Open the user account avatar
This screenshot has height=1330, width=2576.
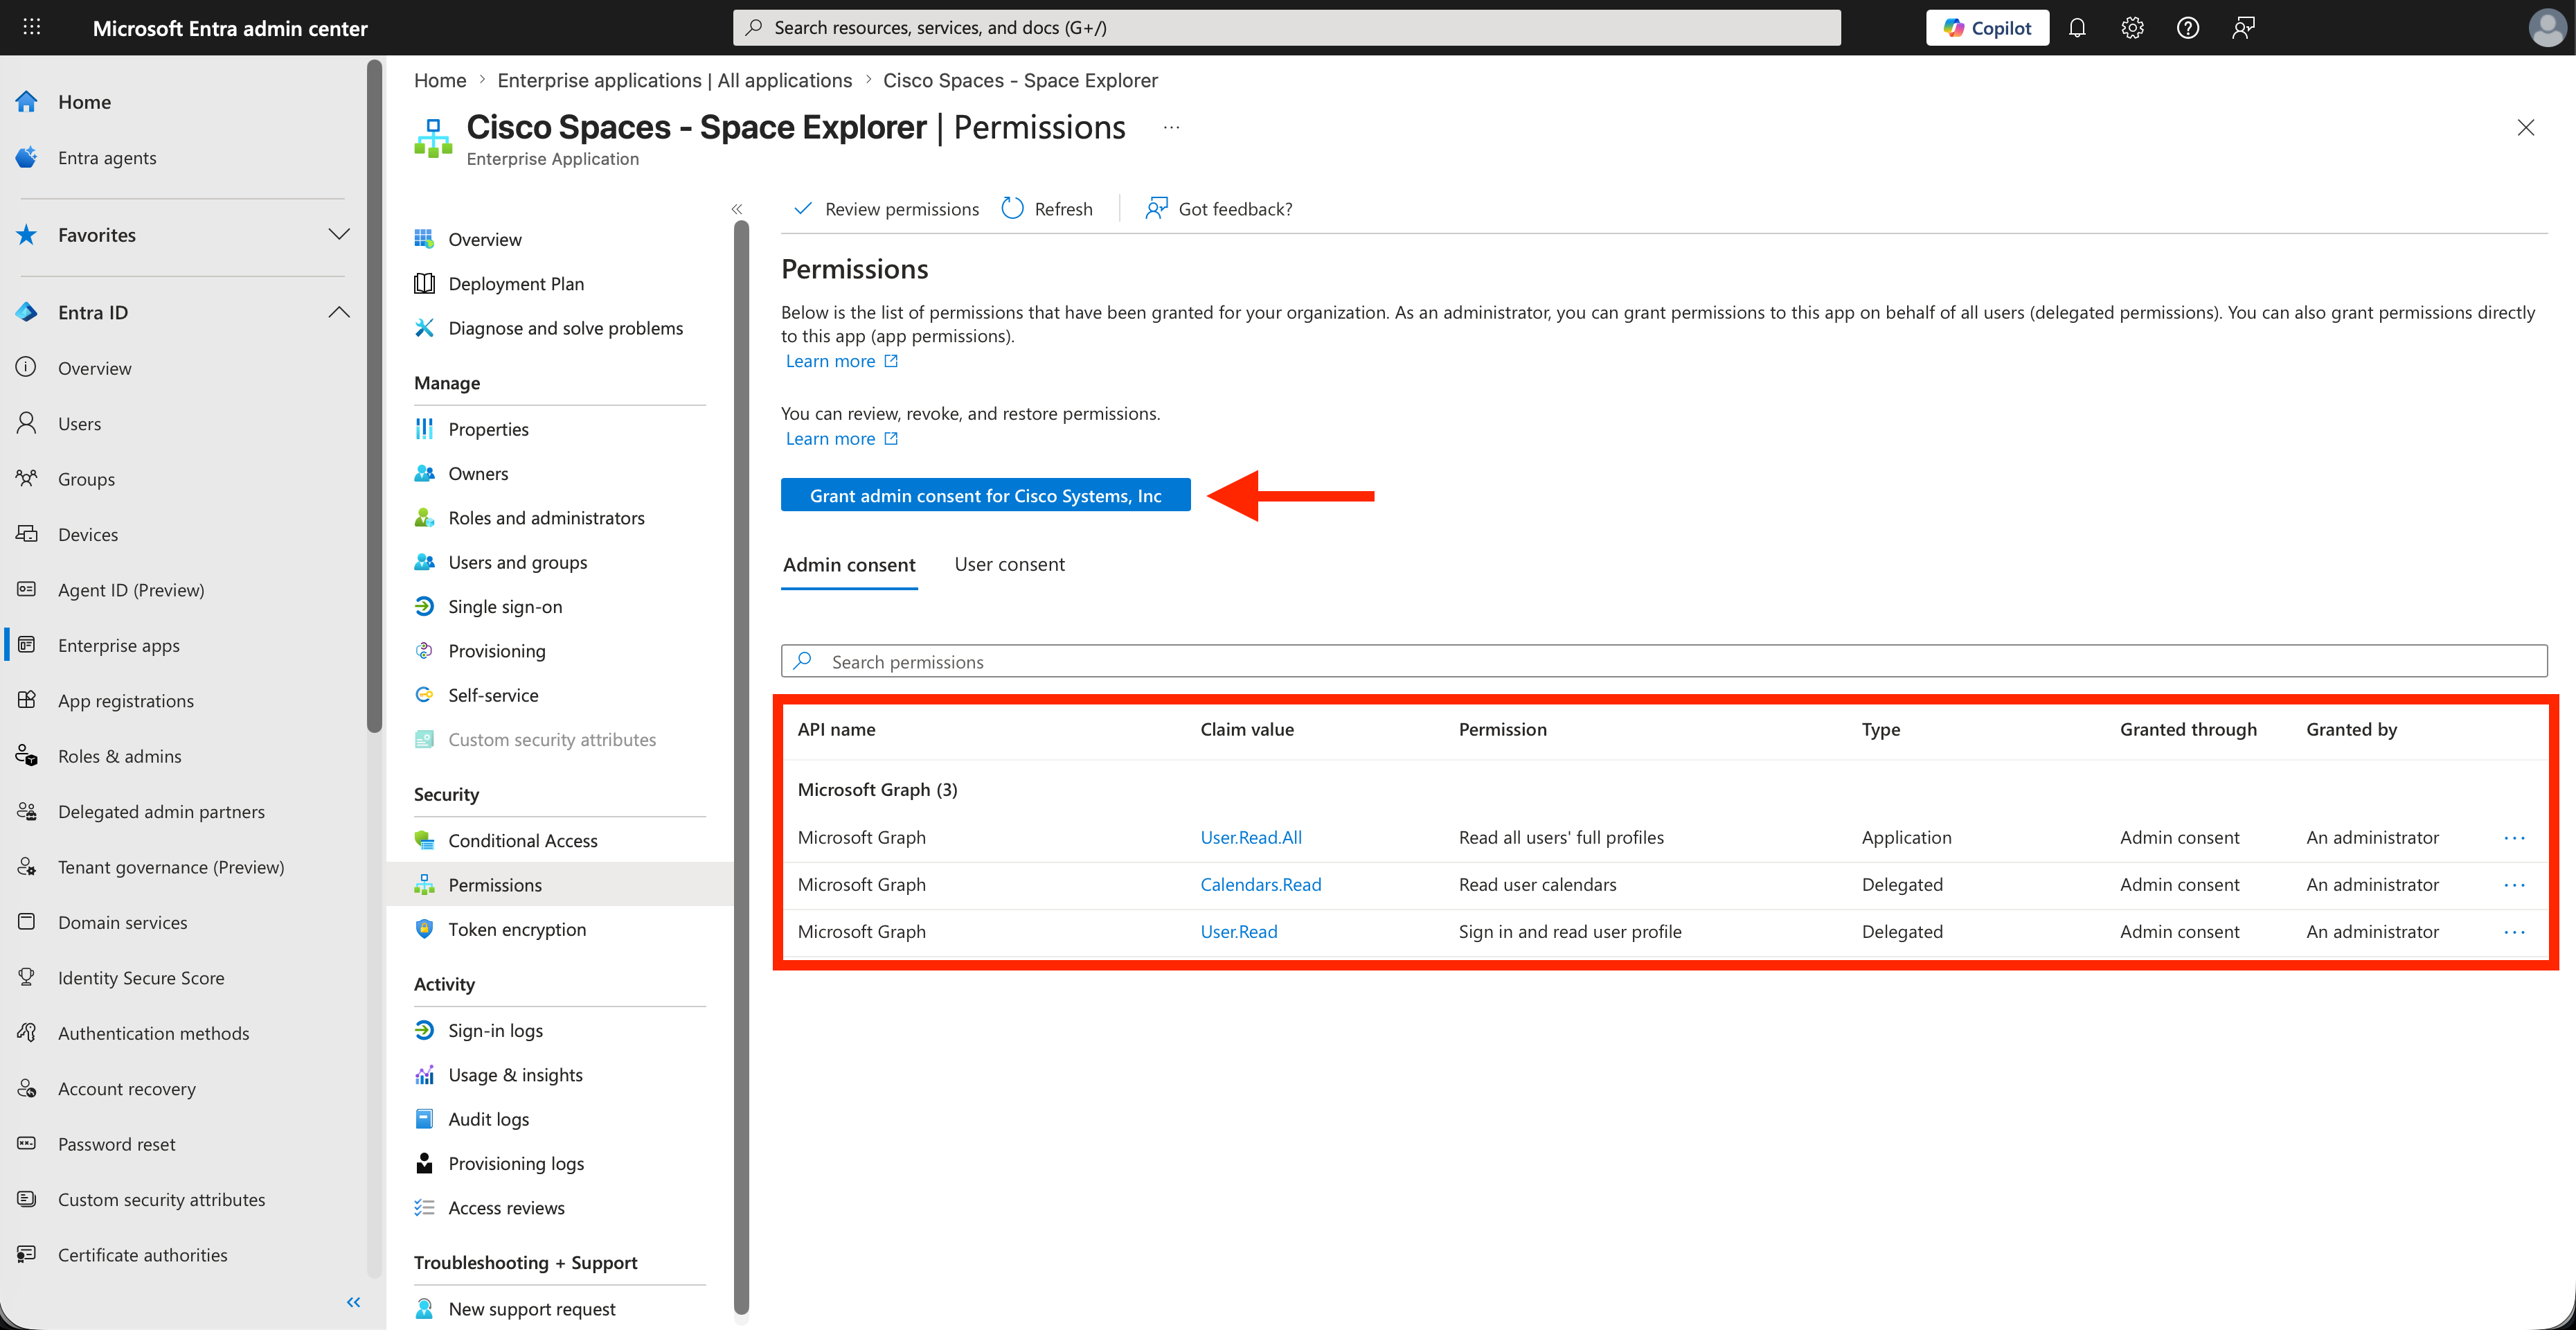(2547, 27)
